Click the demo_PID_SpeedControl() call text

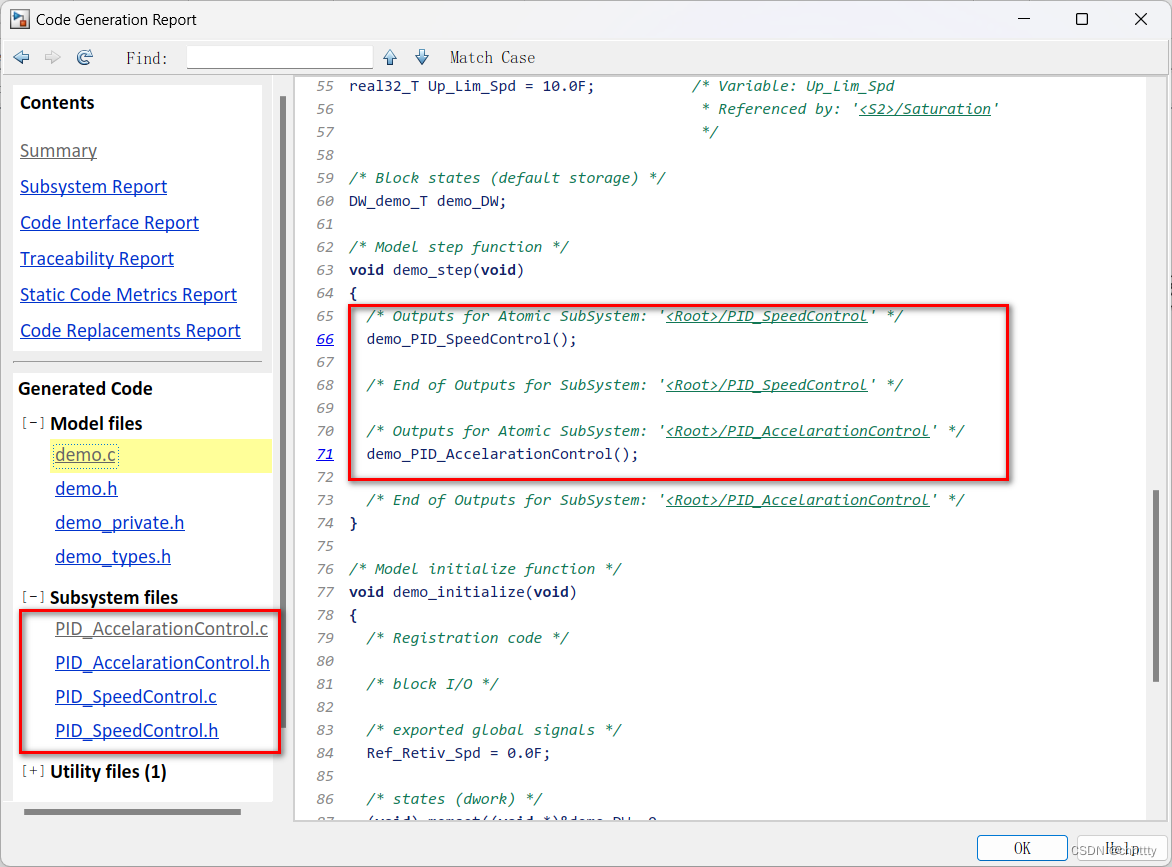[x=472, y=339]
